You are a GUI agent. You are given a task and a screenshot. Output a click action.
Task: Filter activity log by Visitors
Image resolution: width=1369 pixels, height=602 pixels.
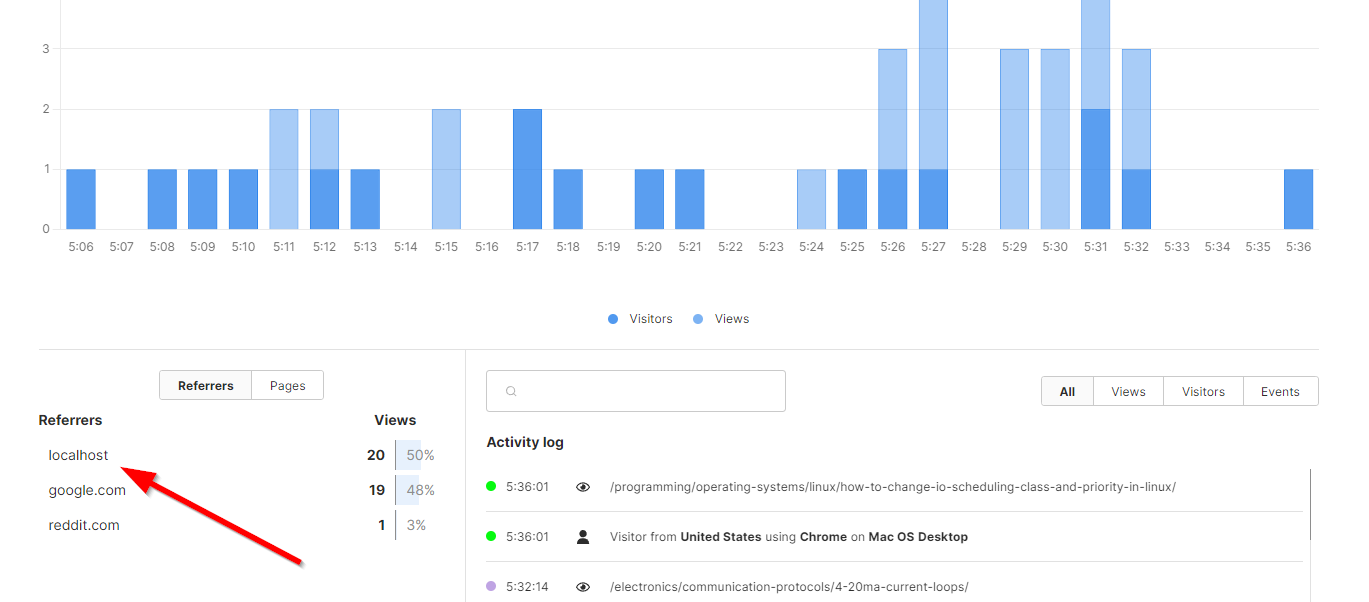point(1203,392)
